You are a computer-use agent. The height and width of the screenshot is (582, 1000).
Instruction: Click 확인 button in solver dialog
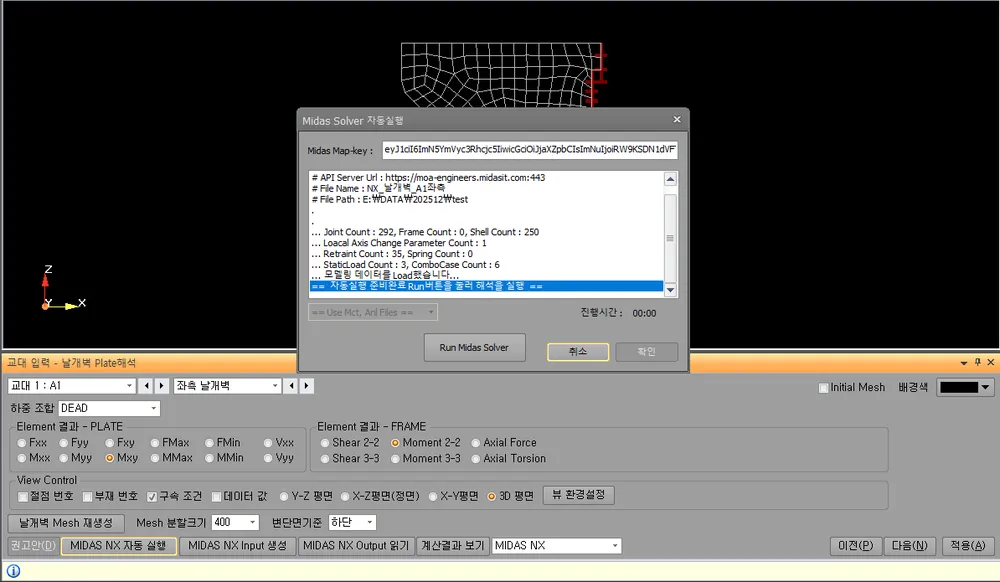click(x=647, y=351)
